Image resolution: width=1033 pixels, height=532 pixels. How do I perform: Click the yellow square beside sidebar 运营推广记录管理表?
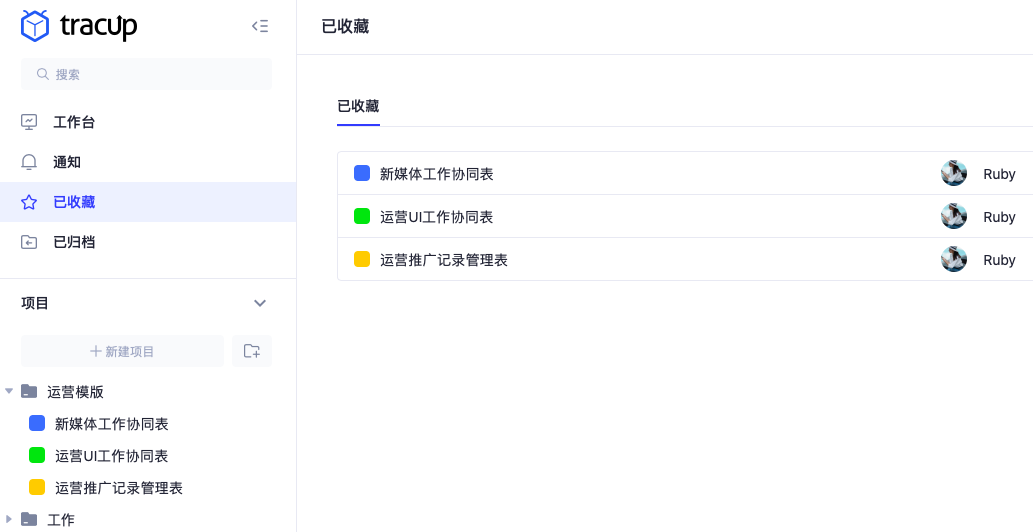(37, 487)
